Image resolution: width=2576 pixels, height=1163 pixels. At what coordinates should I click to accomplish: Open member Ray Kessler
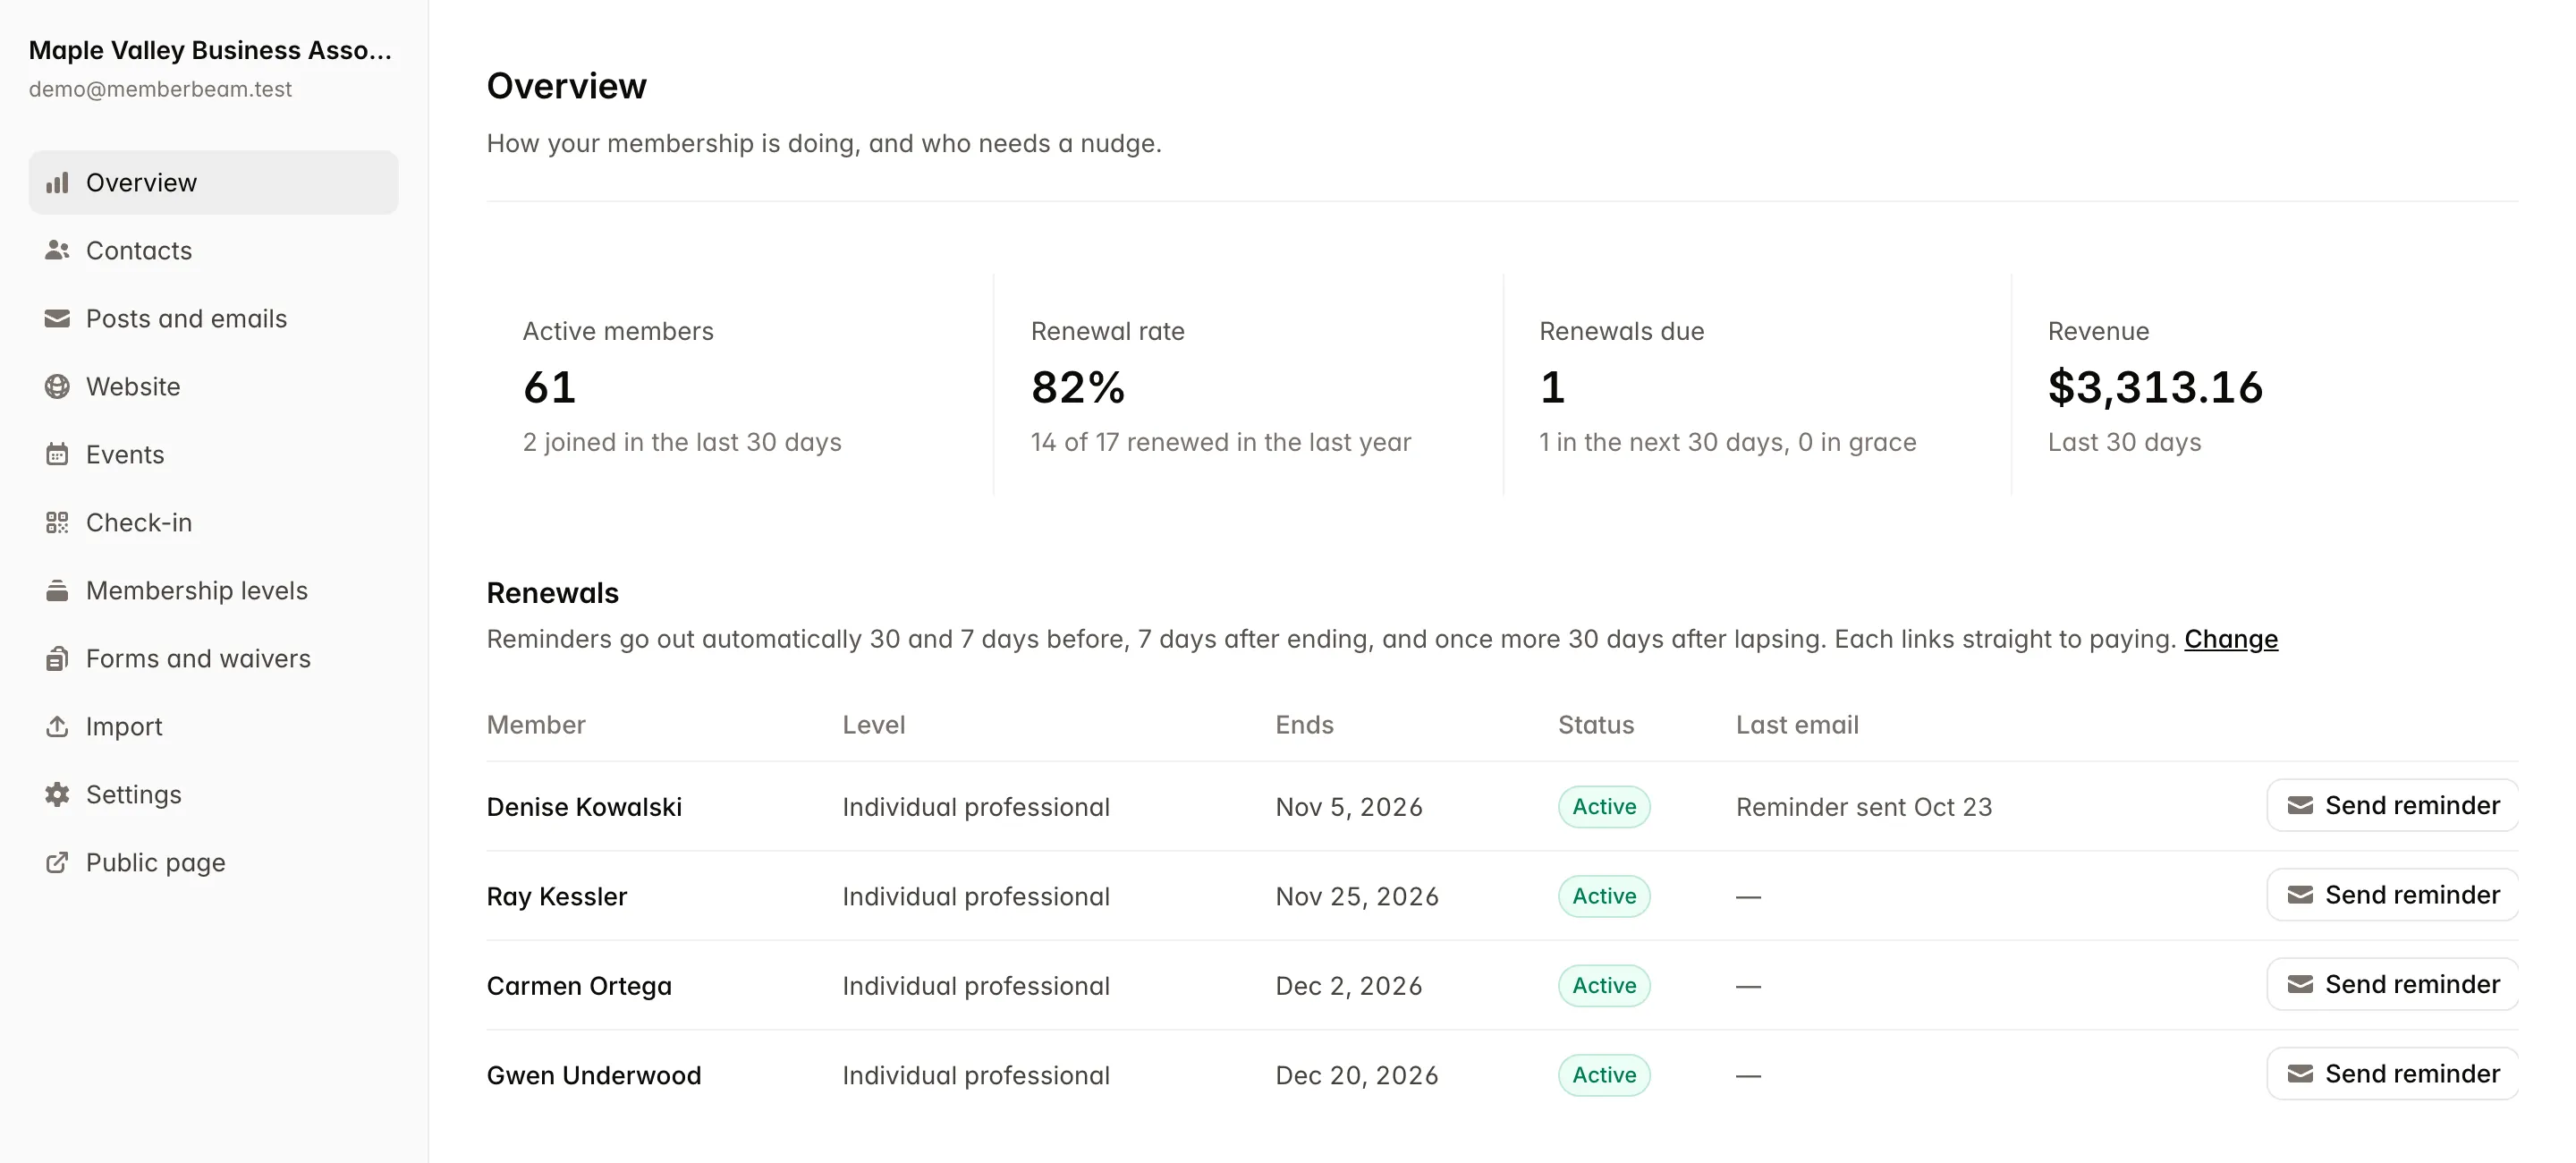(x=557, y=897)
